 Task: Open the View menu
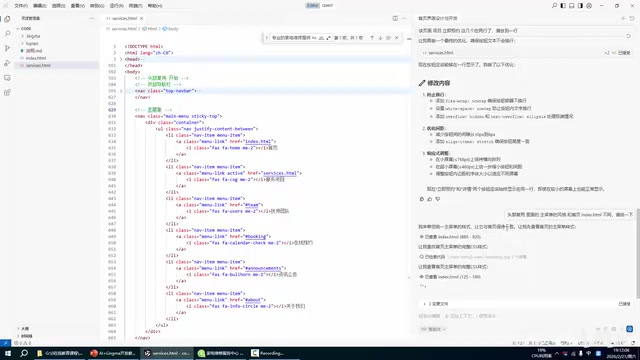[78, 6]
